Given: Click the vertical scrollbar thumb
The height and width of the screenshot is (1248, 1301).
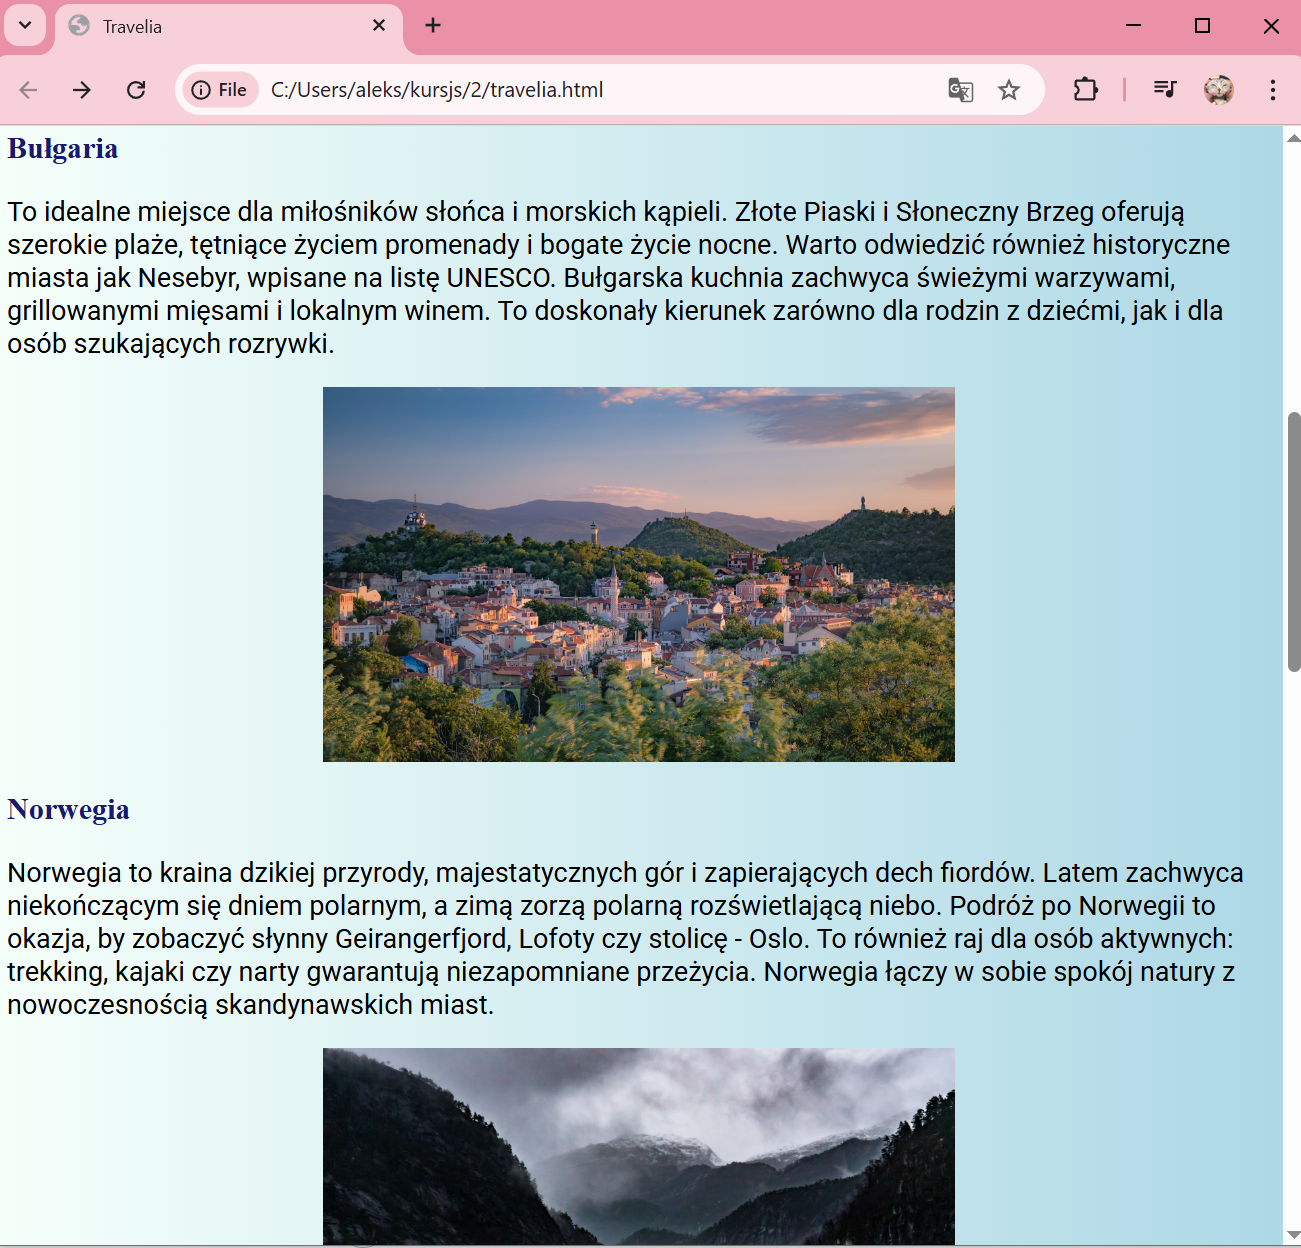Looking at the screenshot, I should coord(1293,541).
